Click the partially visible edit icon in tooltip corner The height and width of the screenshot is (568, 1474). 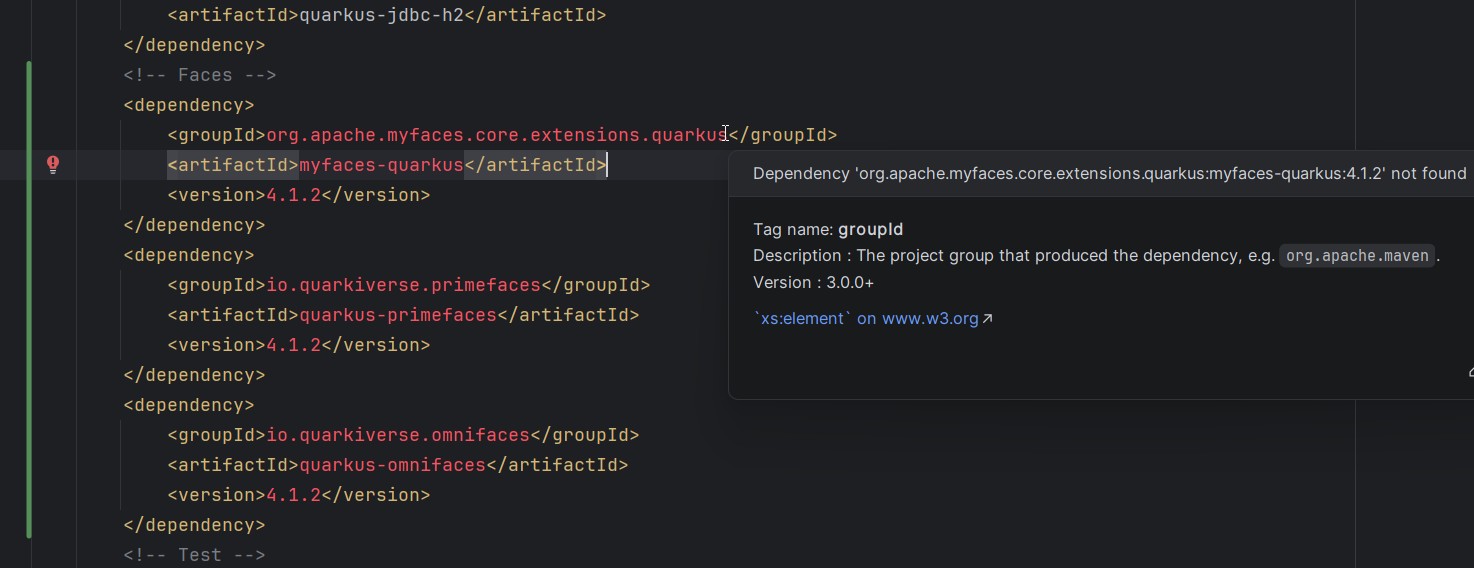point(1470,372)
